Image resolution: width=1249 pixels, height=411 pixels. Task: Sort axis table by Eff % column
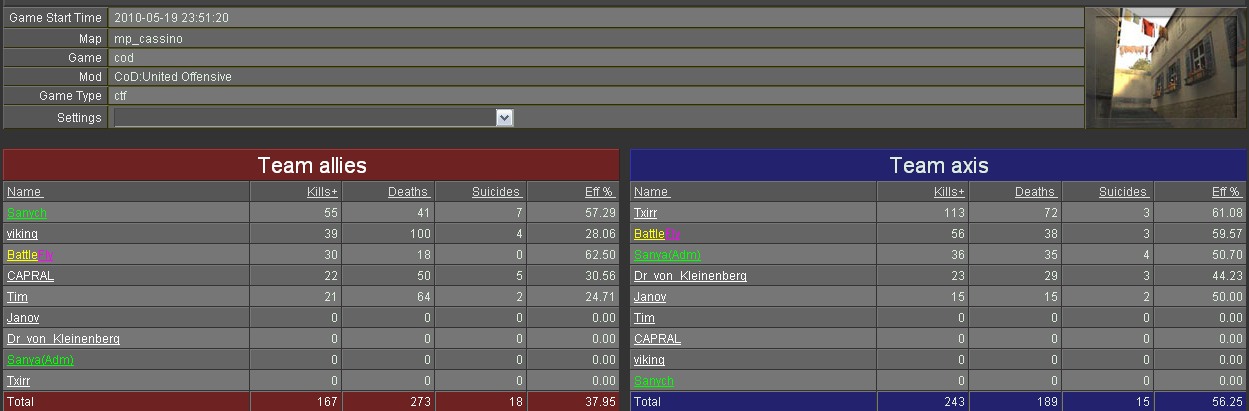1227,192
